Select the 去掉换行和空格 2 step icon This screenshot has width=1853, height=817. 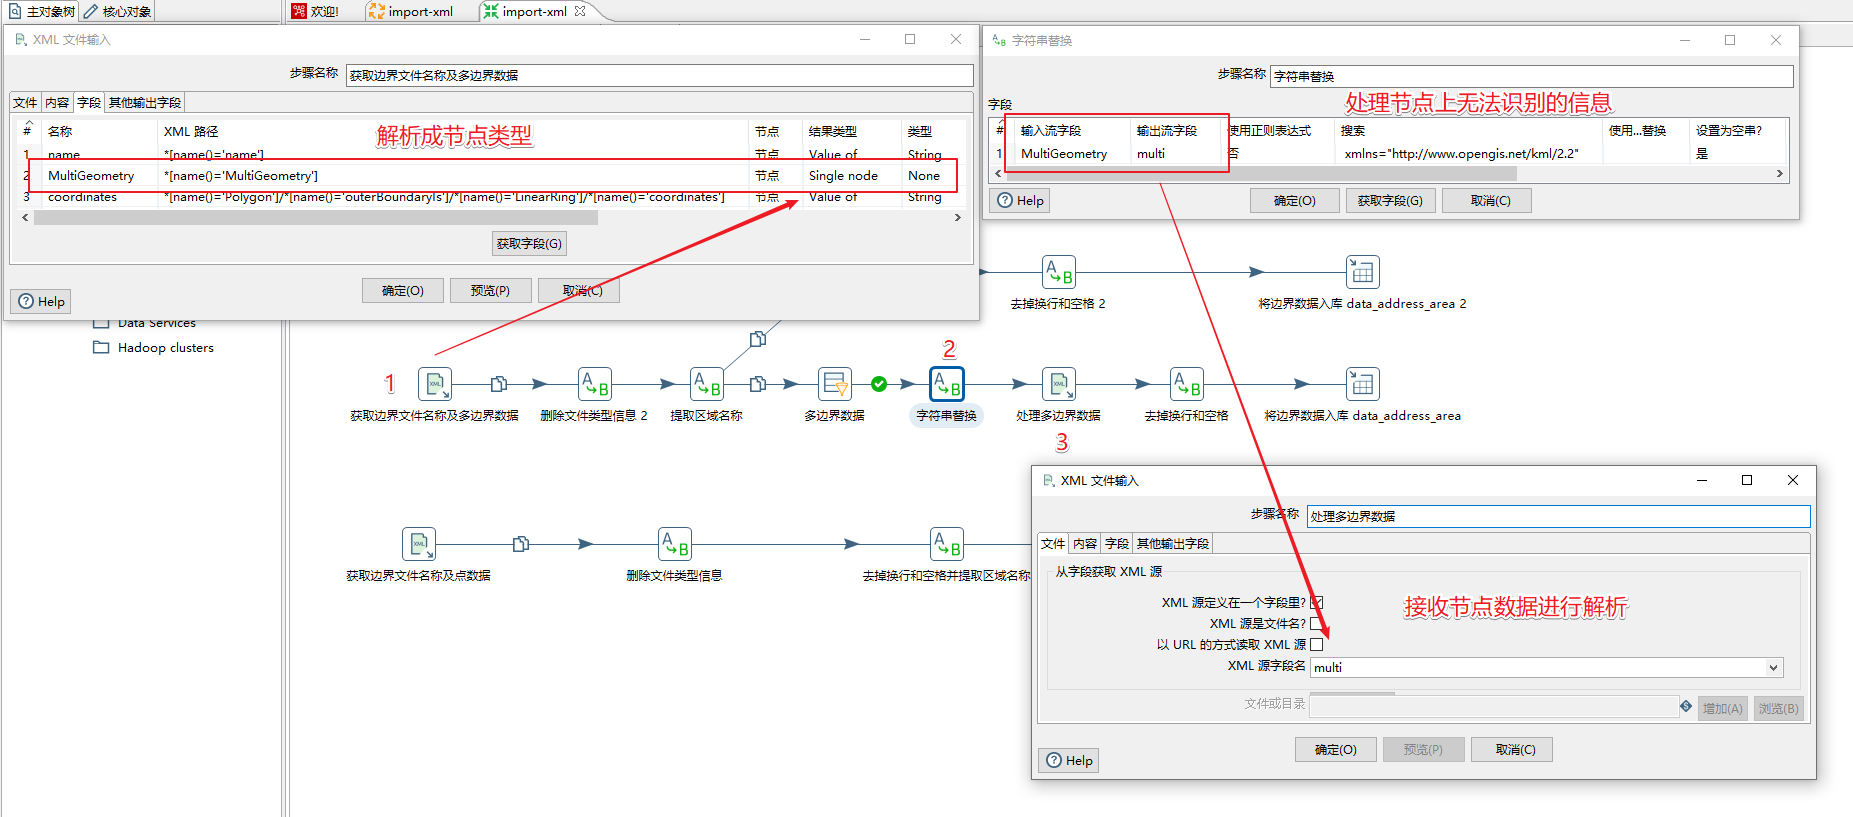[x=1059, y=272]
